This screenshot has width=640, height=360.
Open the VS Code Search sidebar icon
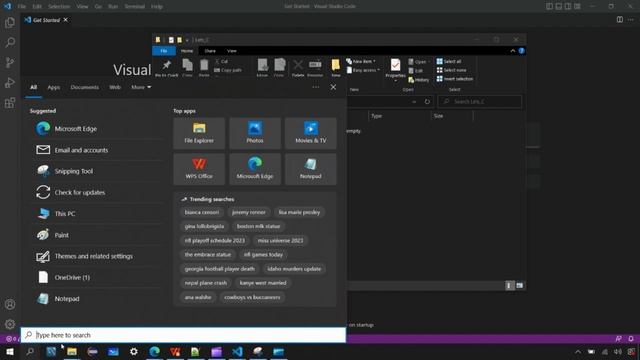tap(10, 42)
